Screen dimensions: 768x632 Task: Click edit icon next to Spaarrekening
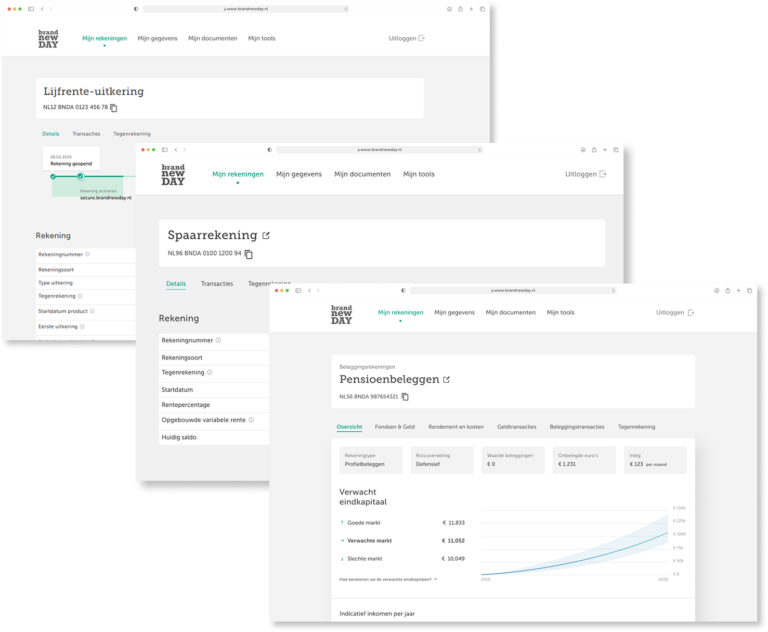(266, 236)
